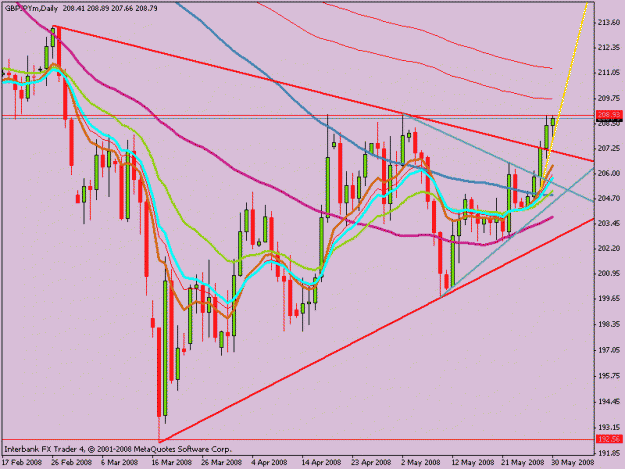Select the 193.15 price scale value
625x469 pixels.
608,427
